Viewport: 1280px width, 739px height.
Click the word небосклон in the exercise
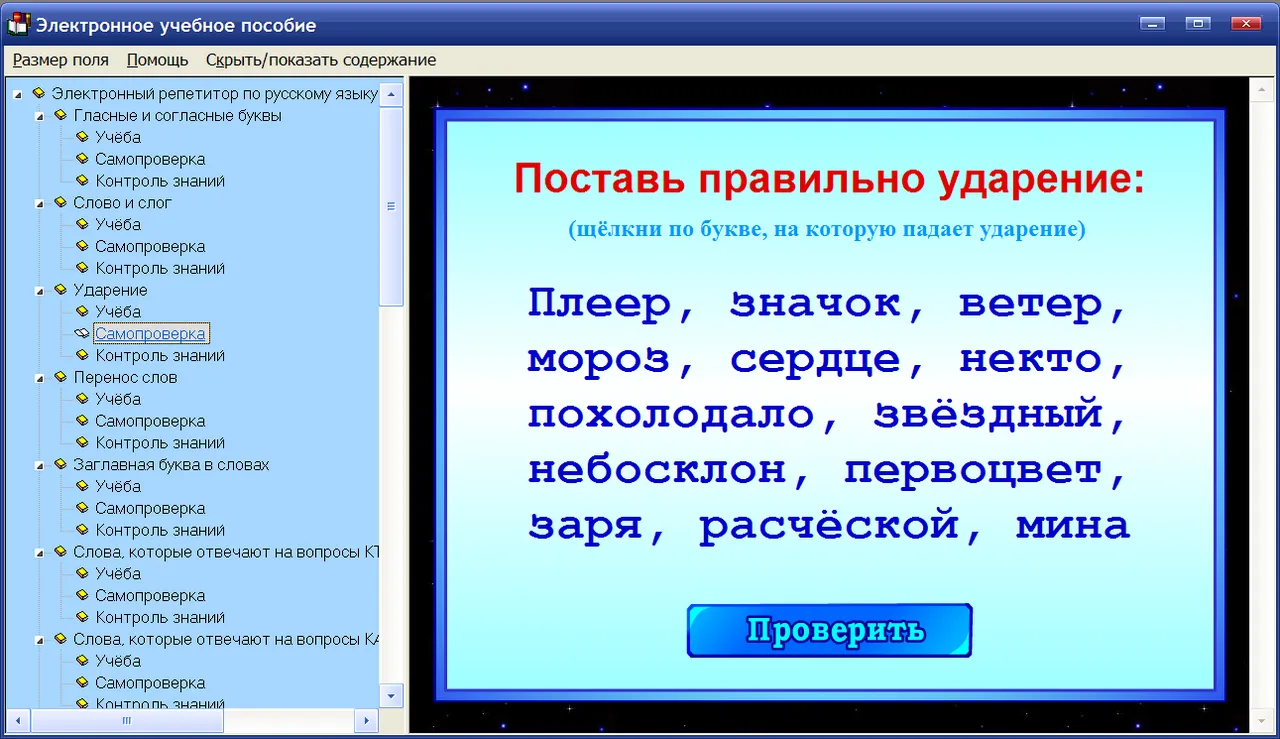[656, 470]
